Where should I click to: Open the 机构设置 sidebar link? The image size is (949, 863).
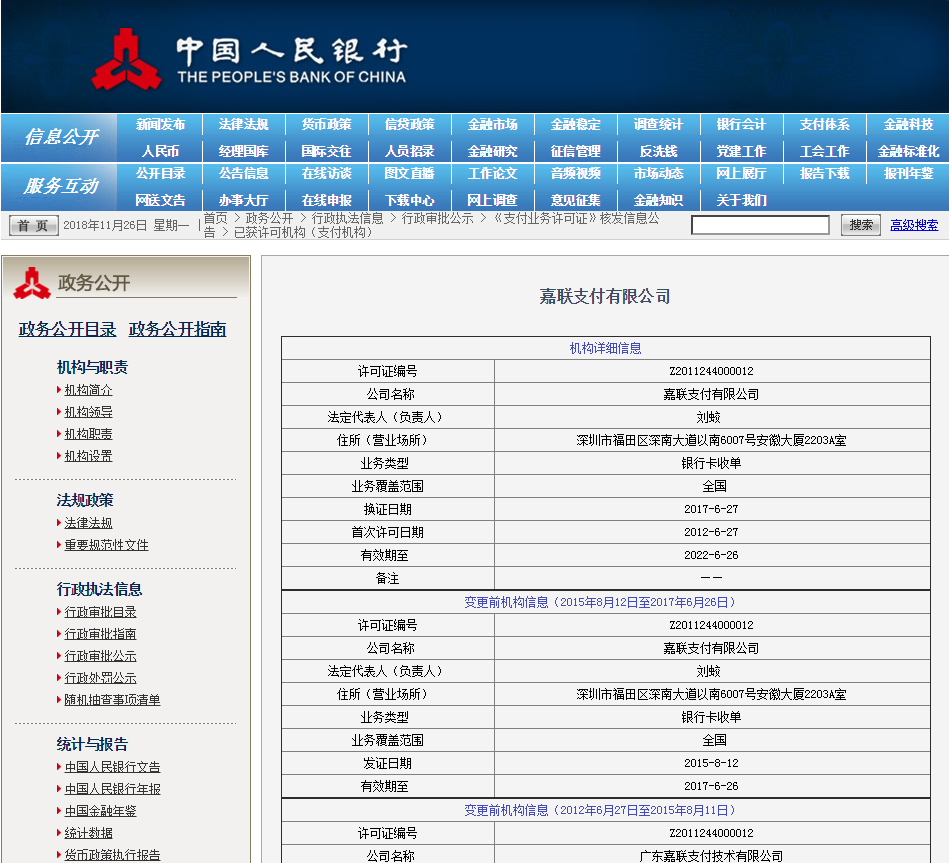88,456
